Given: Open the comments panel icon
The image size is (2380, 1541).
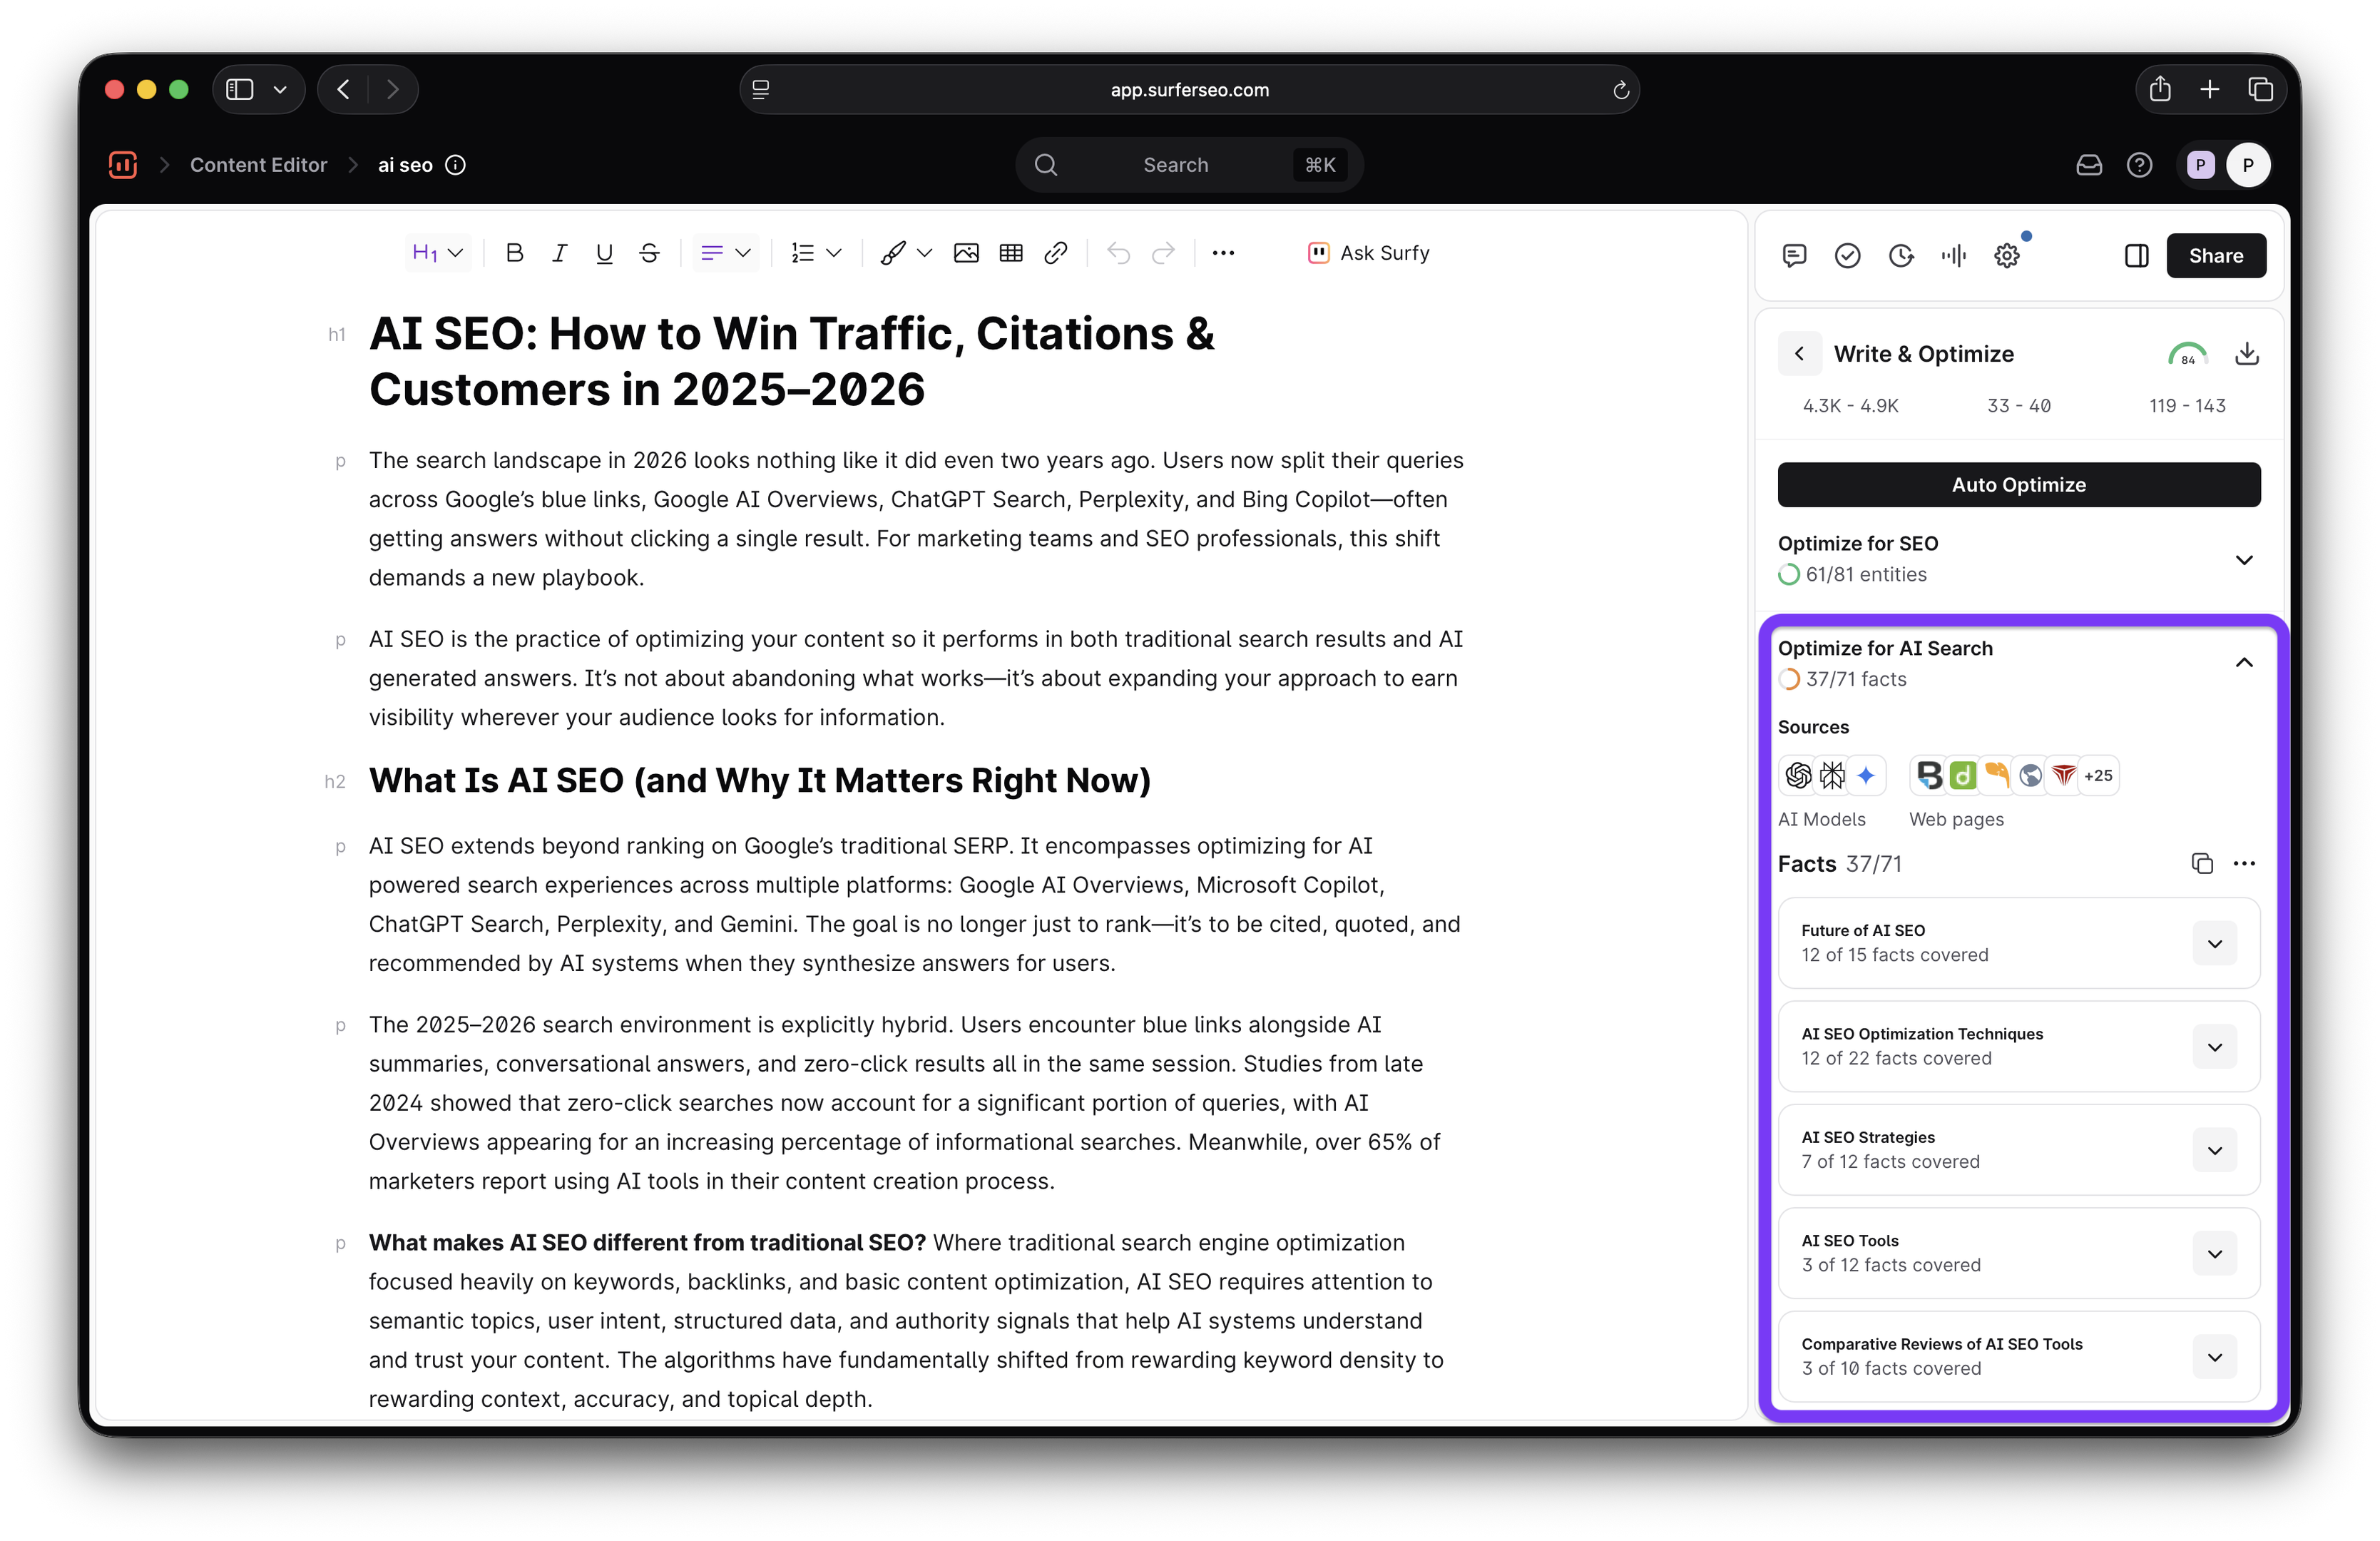Looking at the screenshot, I should click(x=1794, y=256).
